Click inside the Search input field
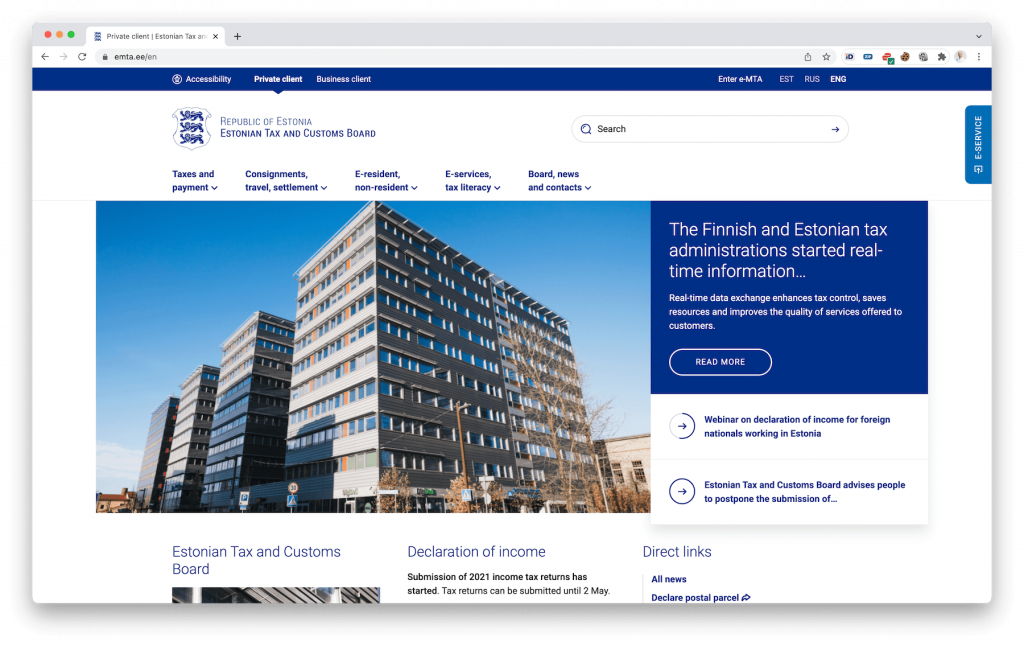Image resolution: width=1024 pixels, height=646 pixels. point(700,129)
